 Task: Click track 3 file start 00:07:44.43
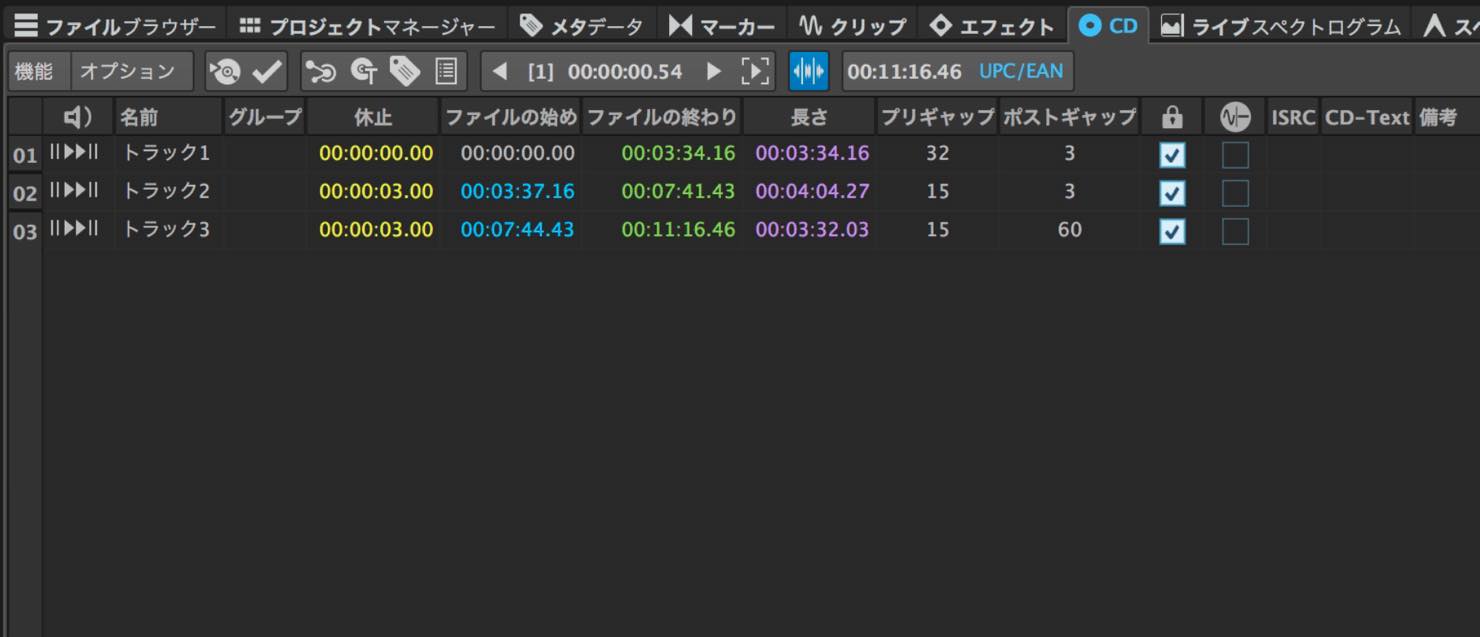517,230
